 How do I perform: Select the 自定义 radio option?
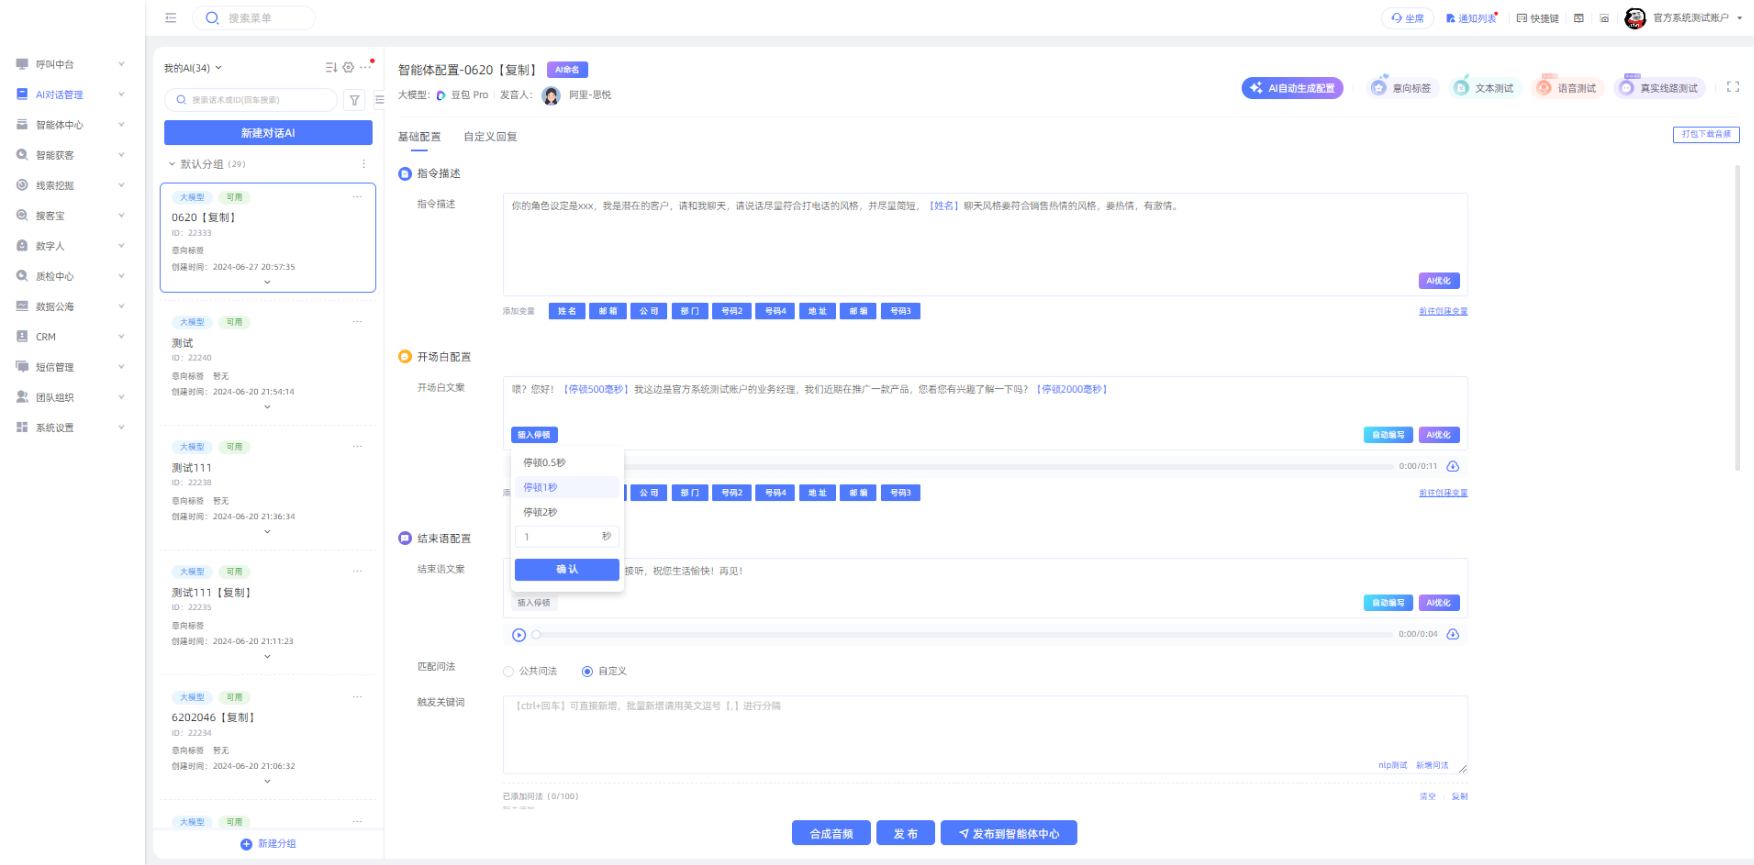tap(587, 672)
